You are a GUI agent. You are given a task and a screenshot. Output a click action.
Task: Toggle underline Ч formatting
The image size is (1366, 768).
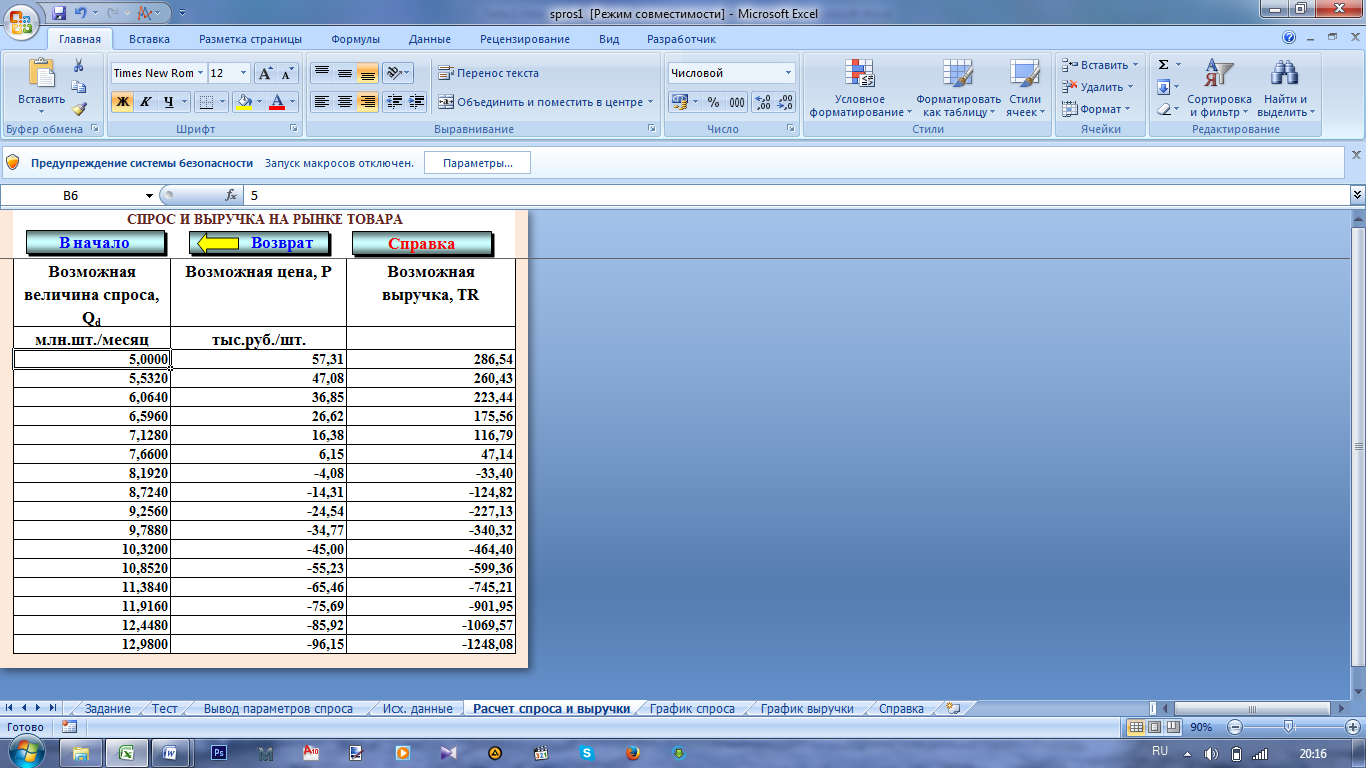(169, 102)
